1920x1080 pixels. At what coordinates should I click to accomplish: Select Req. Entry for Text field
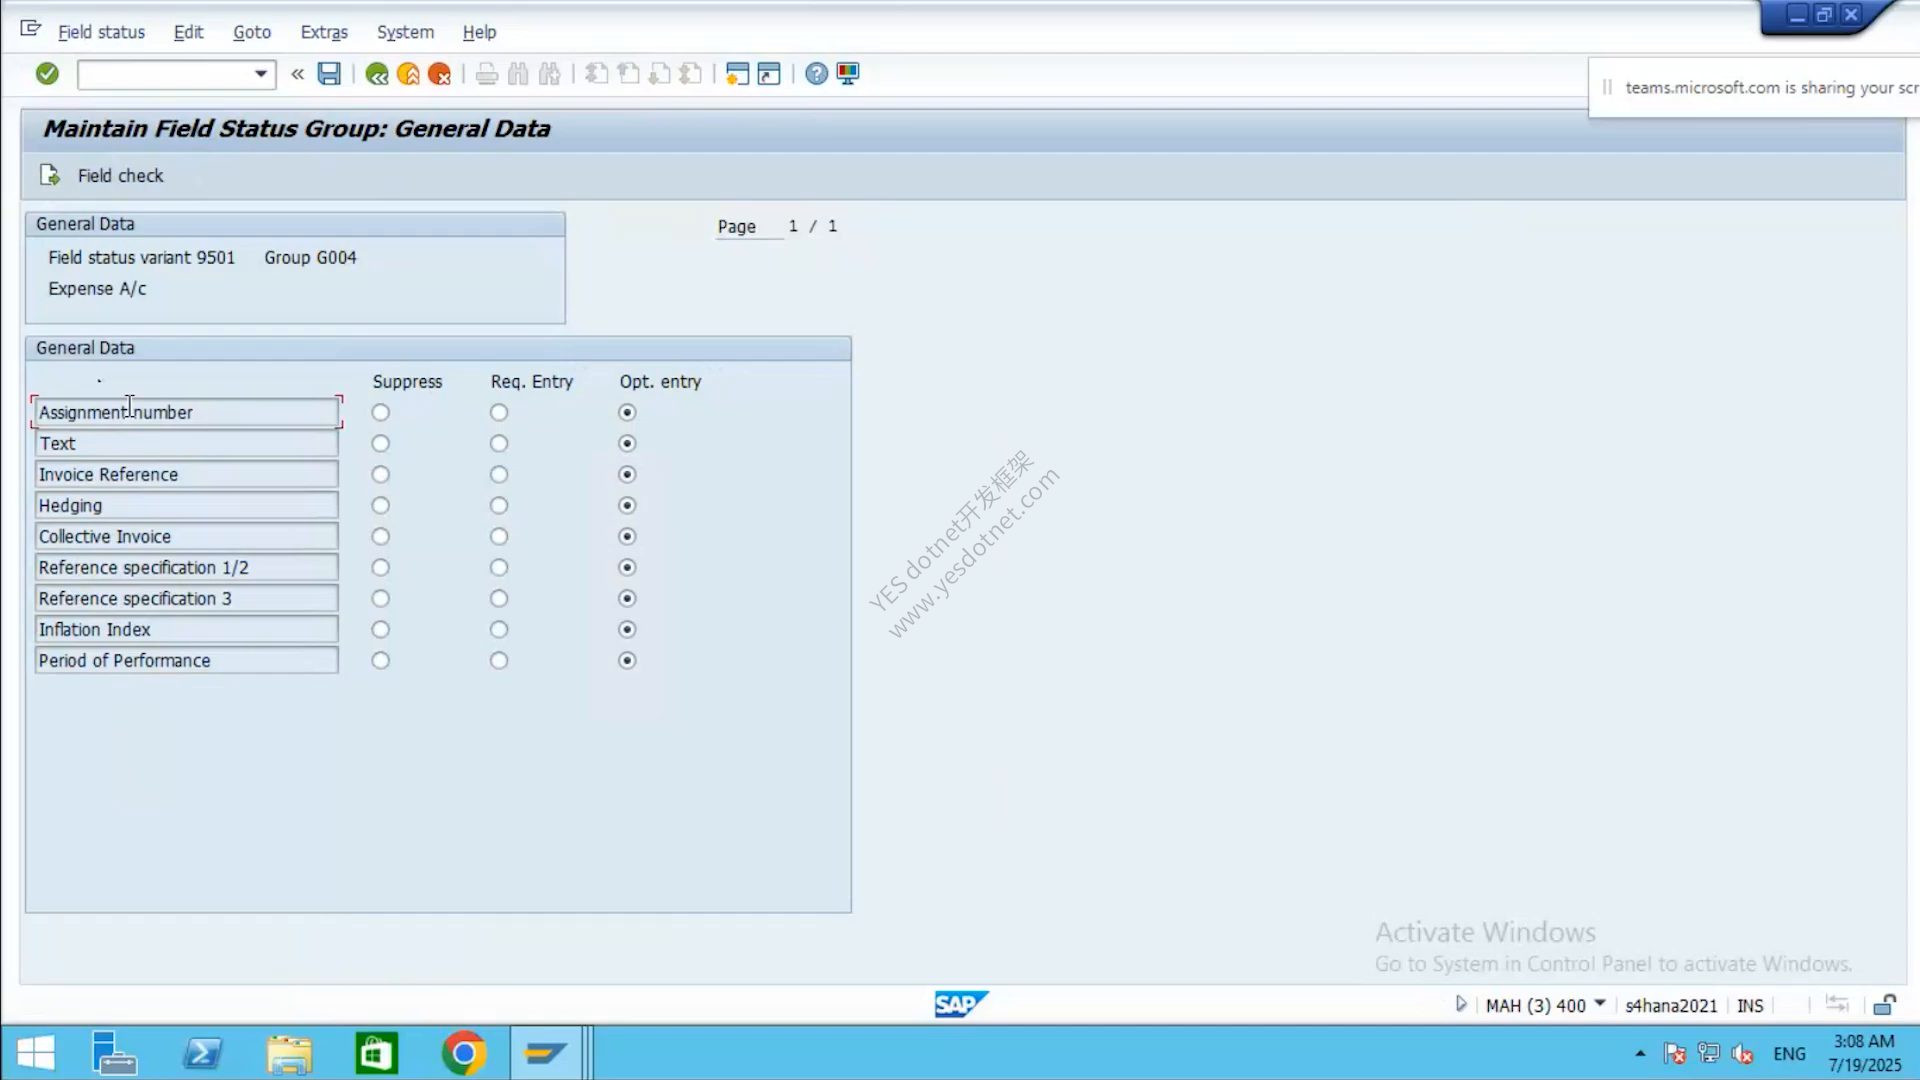point(499,443)
